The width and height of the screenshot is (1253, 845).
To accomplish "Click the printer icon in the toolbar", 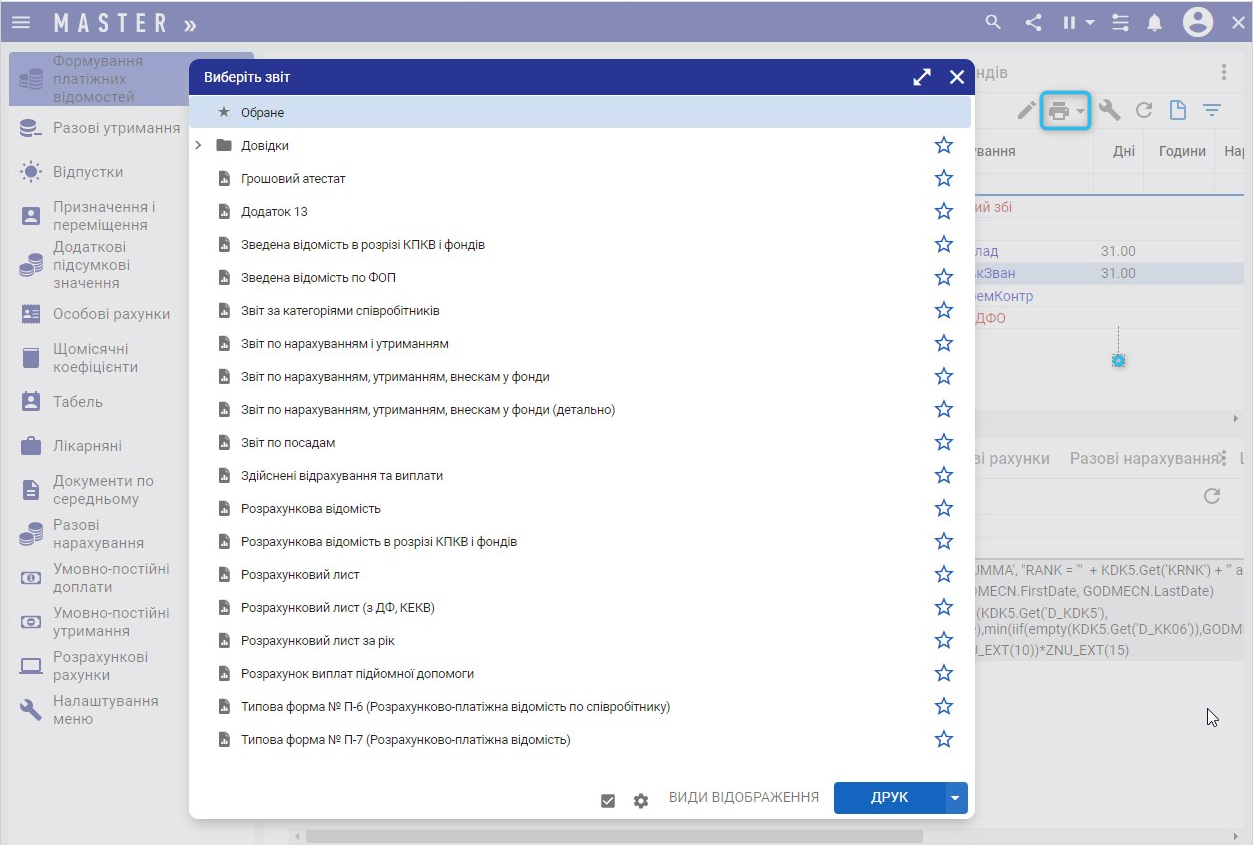I will [x=1058, y=111].
